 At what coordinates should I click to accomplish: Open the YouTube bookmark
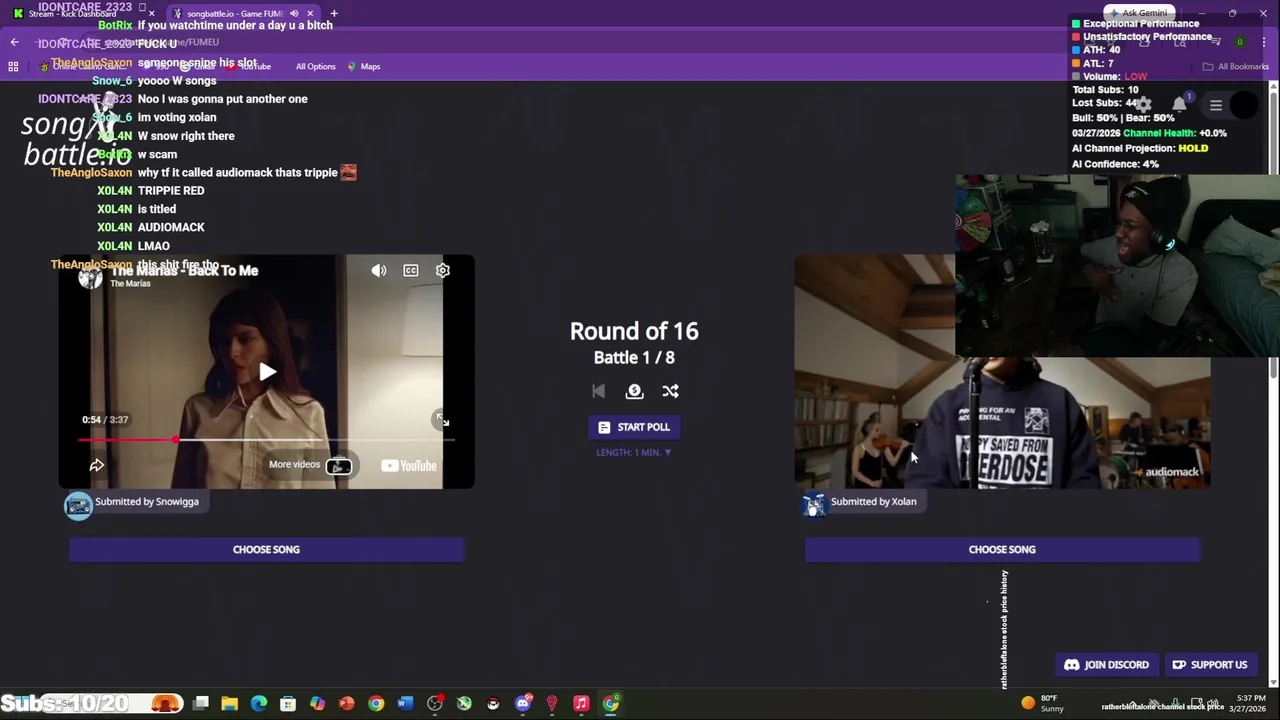250,66
